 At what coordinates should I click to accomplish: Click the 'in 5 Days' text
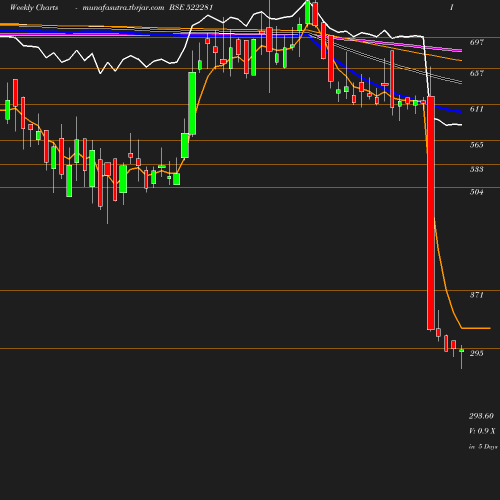483,447
